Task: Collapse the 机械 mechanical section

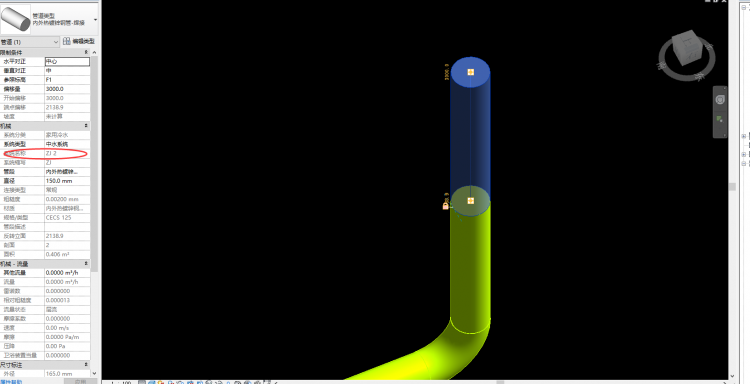Action: tap(86, 126)
